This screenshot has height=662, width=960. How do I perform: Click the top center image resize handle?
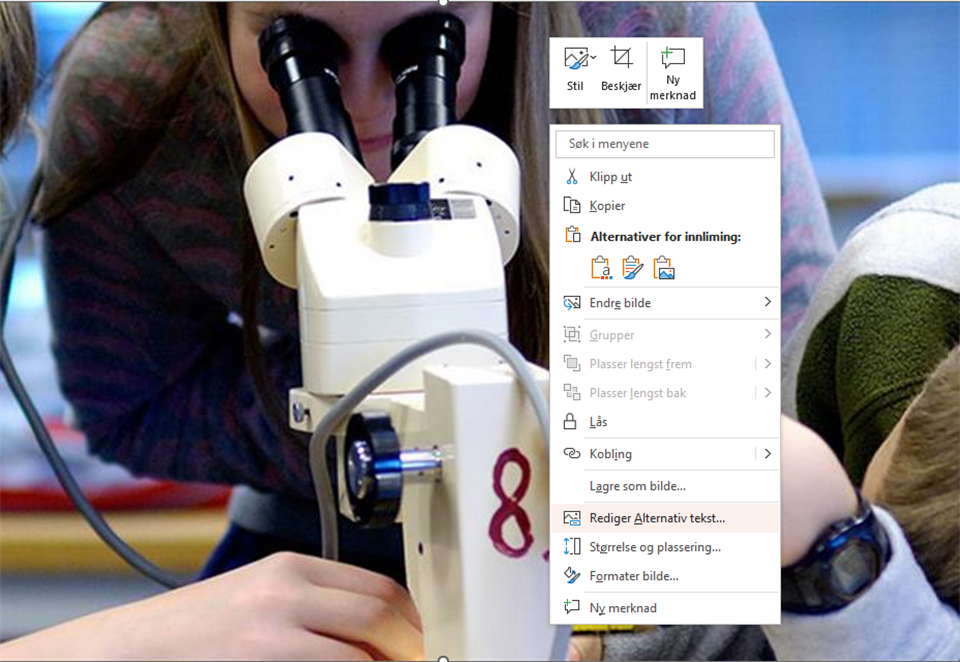point(443,2)
